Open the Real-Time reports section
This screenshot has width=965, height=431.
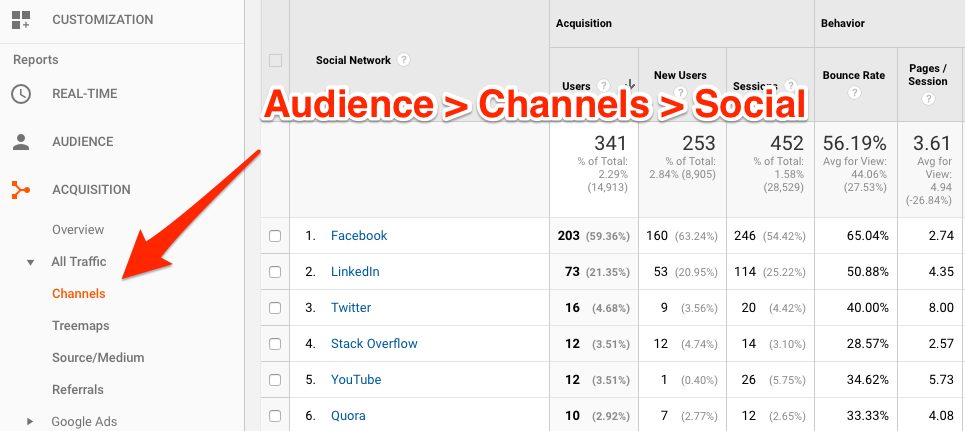coord(84,94)
